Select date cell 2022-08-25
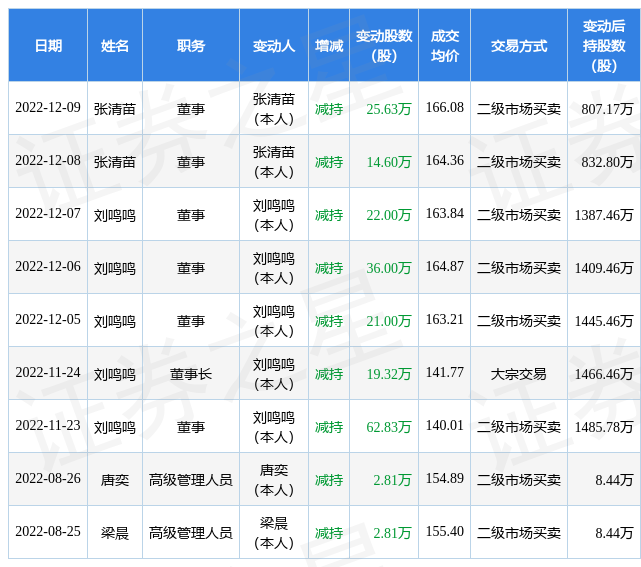This screenshot has width=641, height=567. tap(48, 531)
